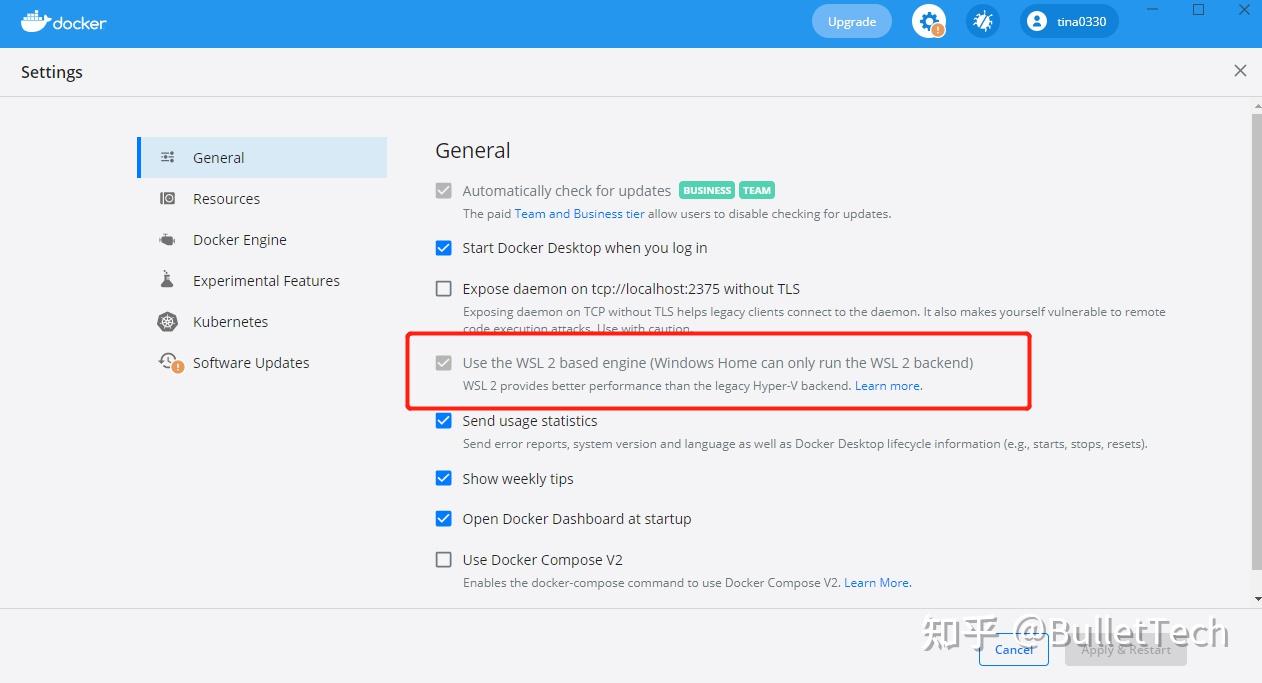The width and height of the screenshot is (1262, 683).
Task: Select the General settings section
Action: click(x=218, y=157)
